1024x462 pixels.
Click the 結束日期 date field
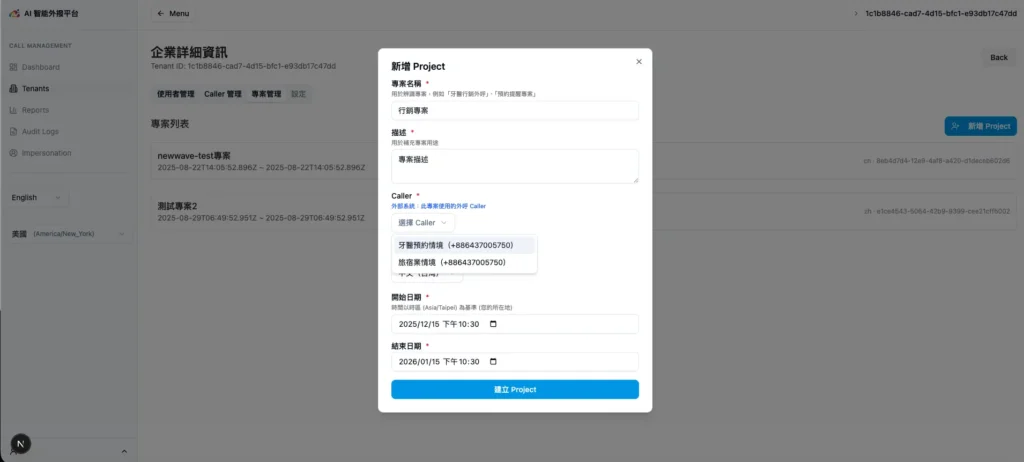(515, 361)
